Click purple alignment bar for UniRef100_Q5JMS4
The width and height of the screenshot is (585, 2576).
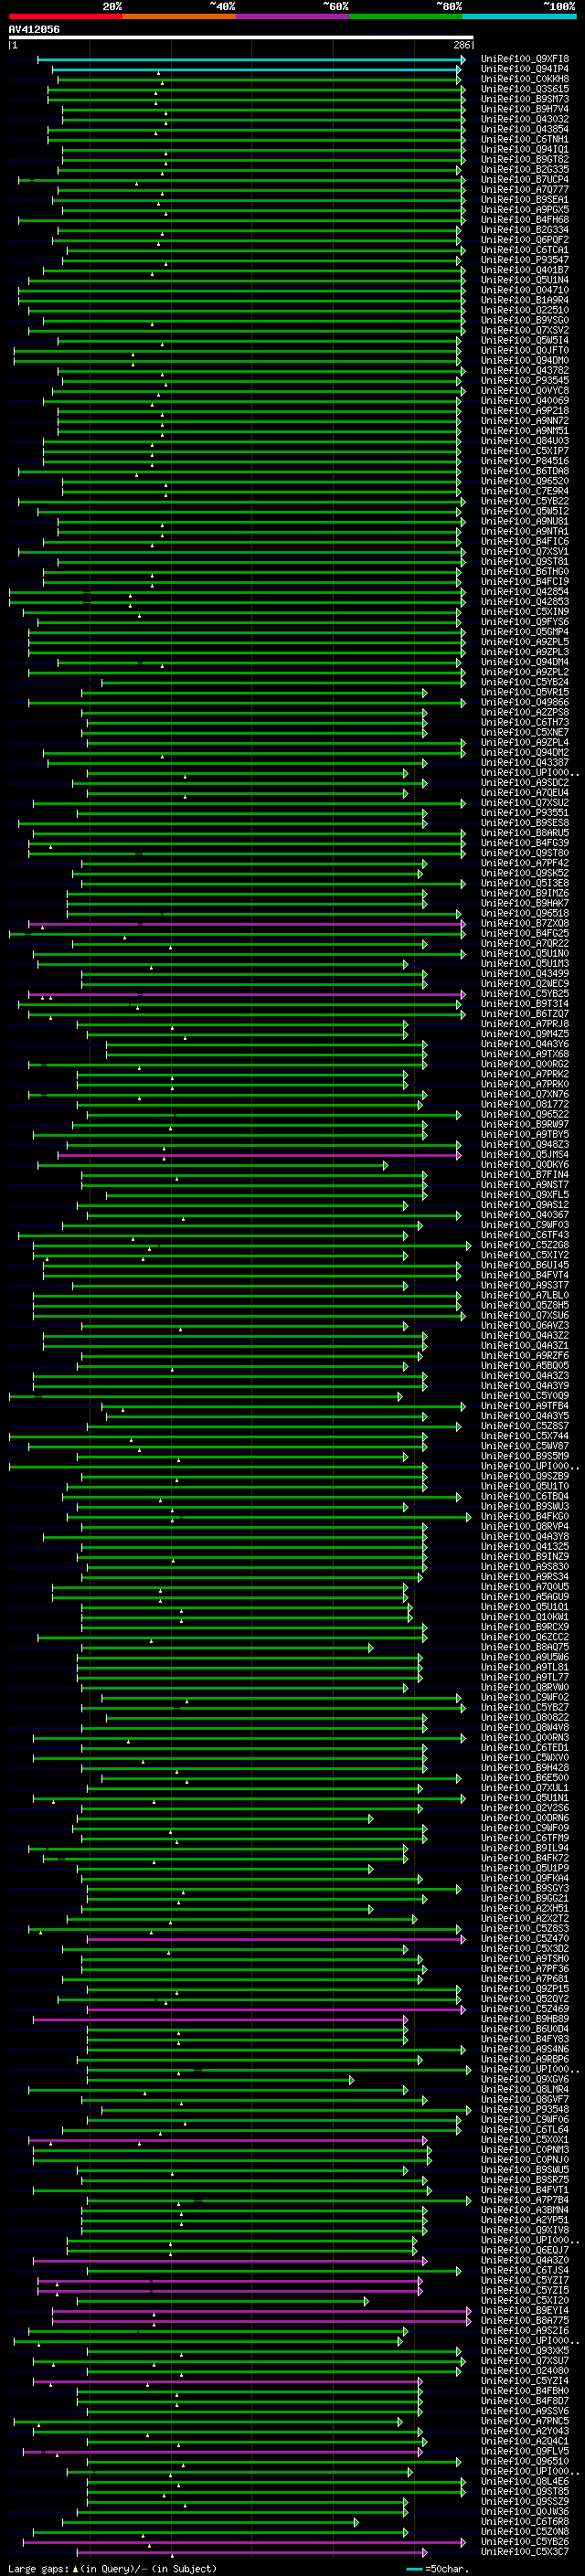(x=259, y=1155)
